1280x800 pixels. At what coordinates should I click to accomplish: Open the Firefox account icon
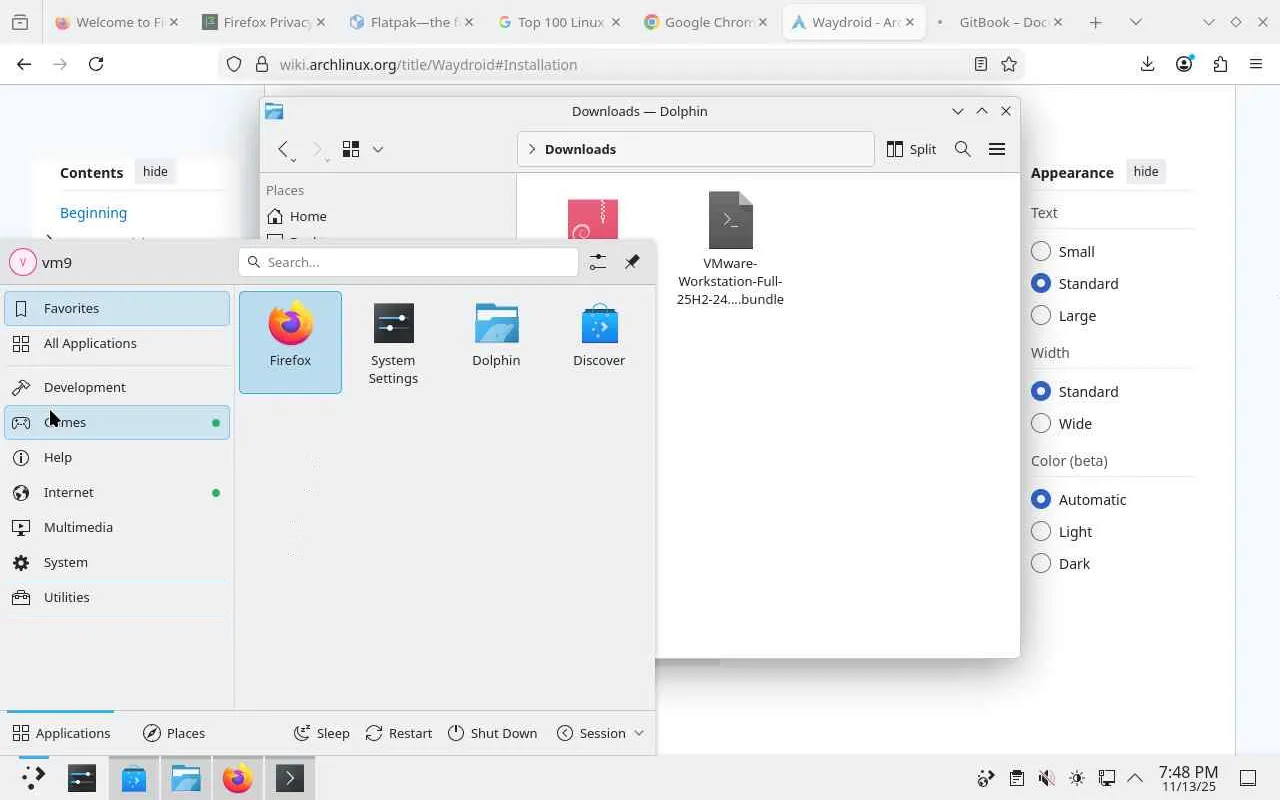coord(1184,64)
